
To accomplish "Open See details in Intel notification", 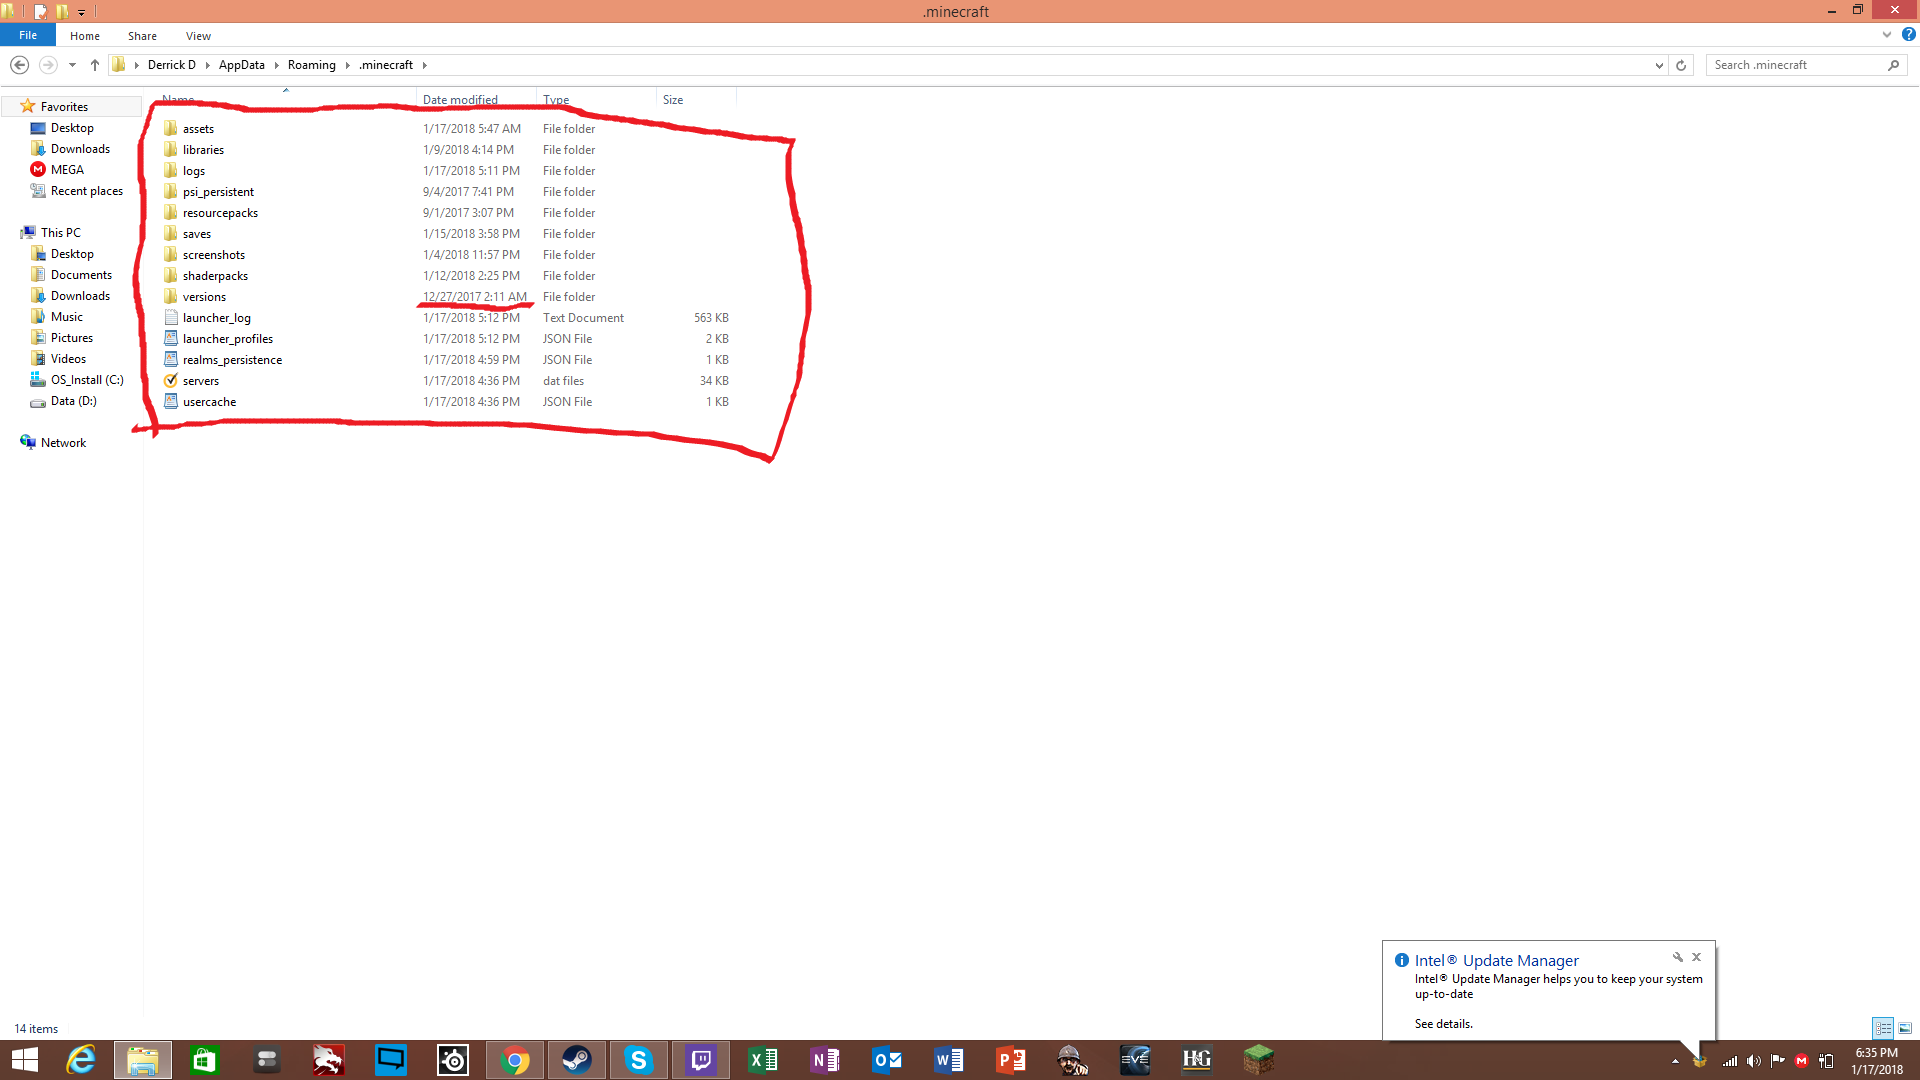I will 1444,1024.
